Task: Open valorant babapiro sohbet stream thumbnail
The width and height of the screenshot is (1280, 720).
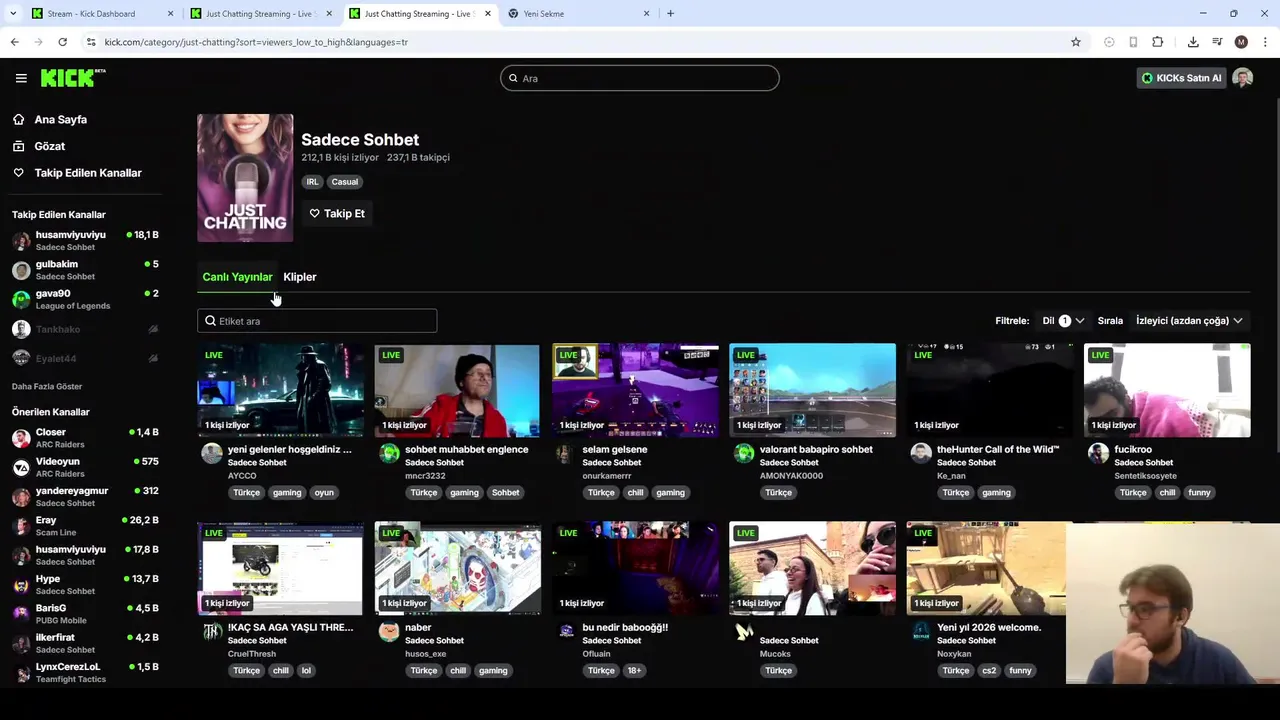Action: coord(812,390)
